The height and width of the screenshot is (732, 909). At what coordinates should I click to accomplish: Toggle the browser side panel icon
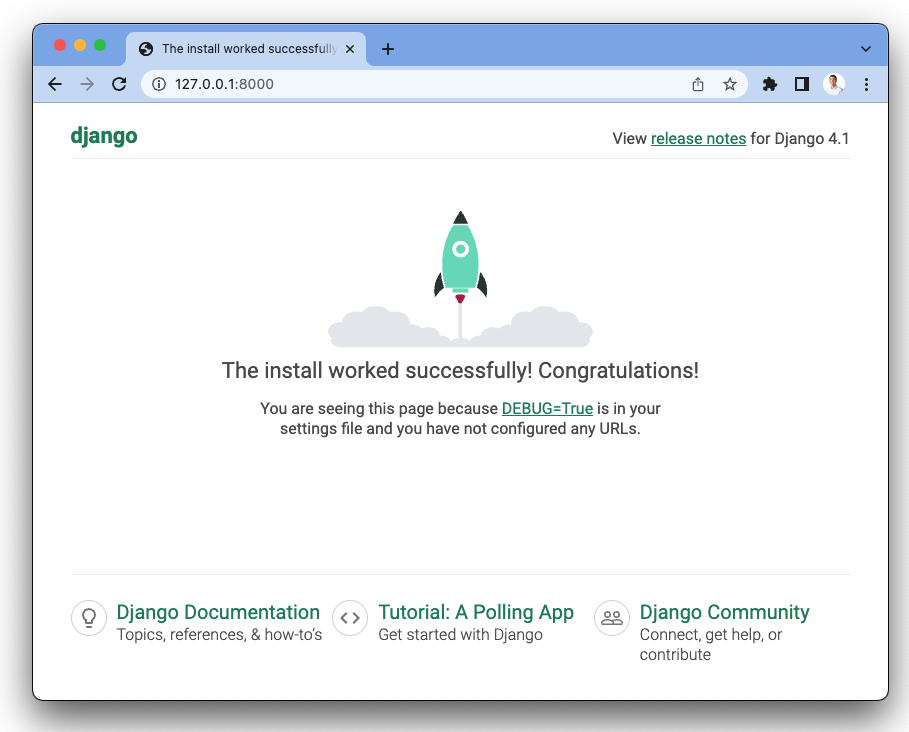[801, 85]
